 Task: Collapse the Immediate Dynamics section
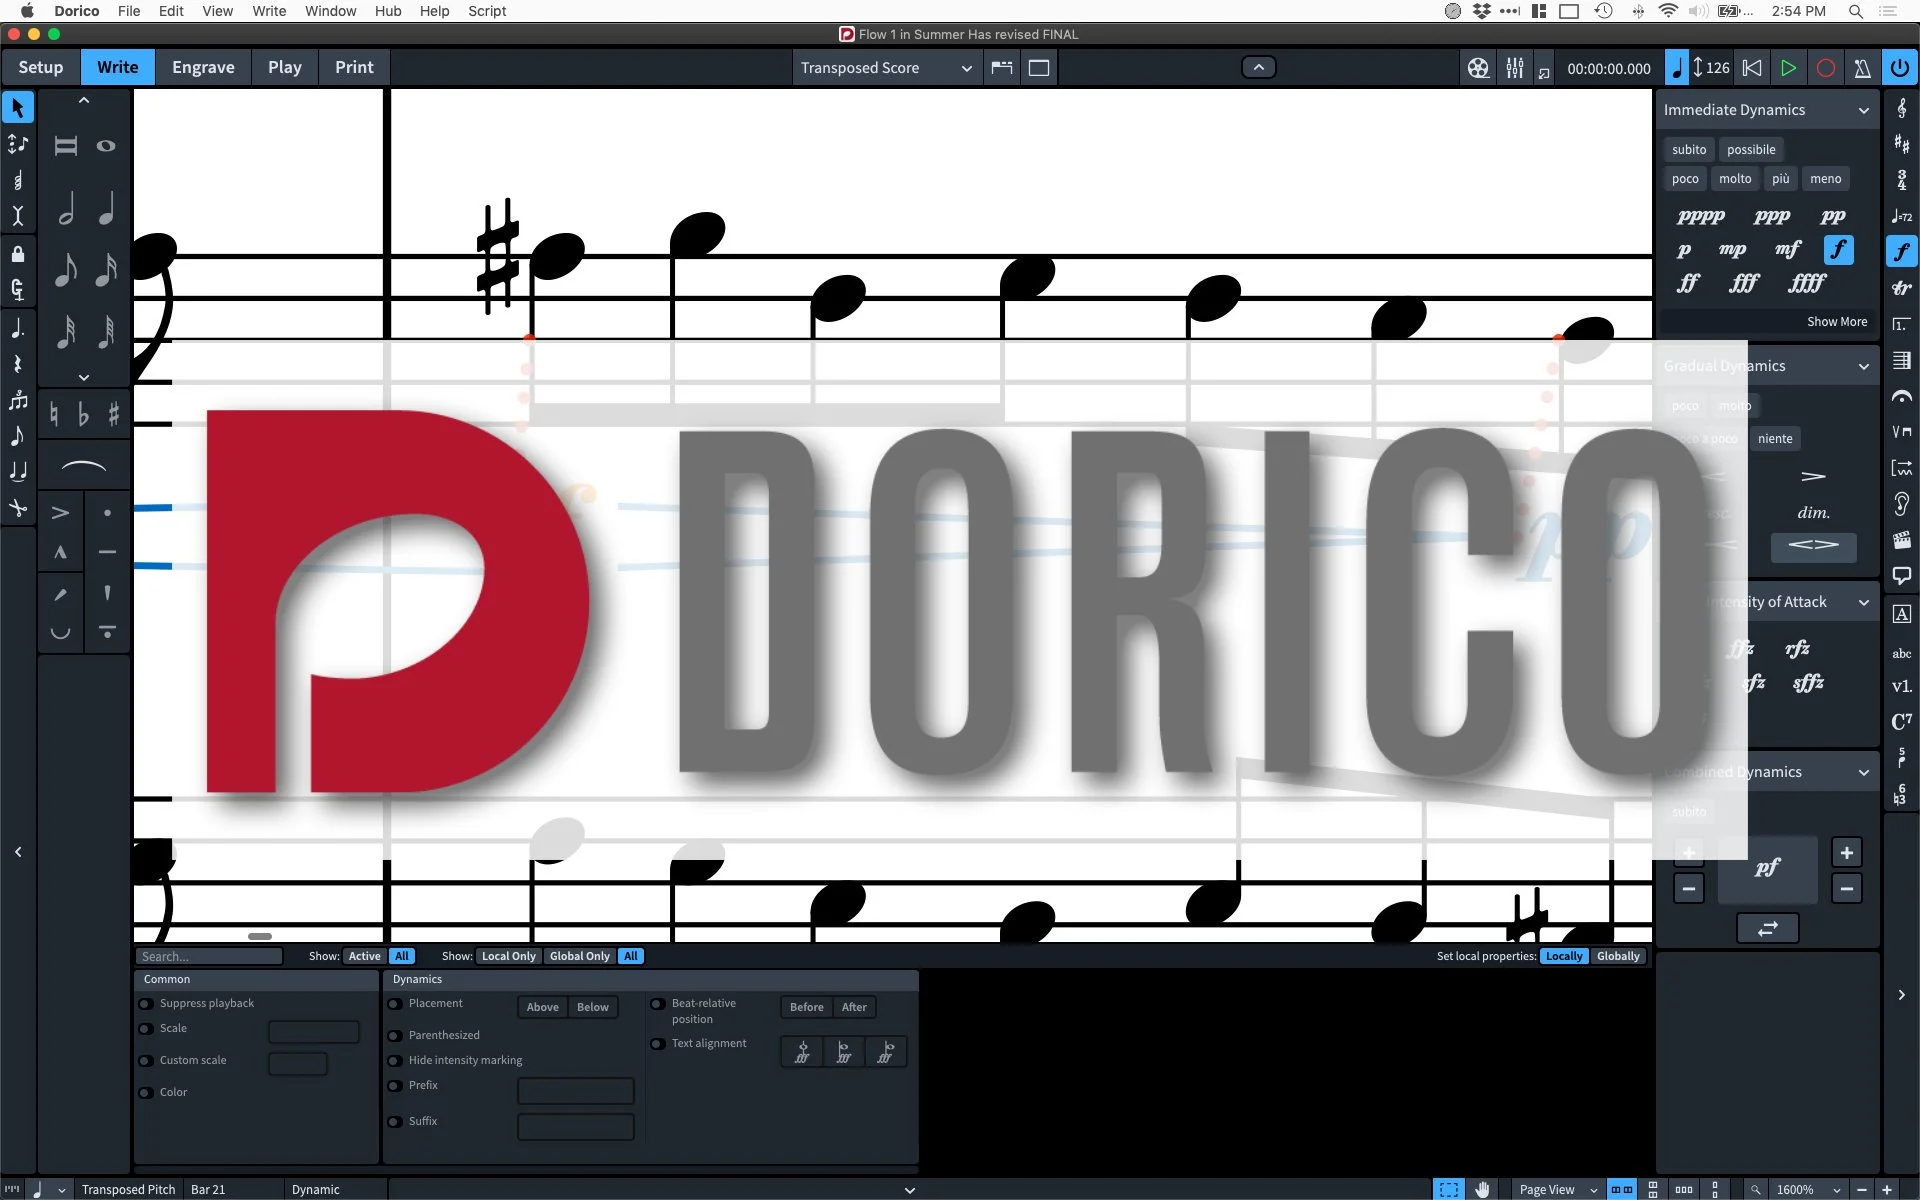click(x=1863, y=110)
